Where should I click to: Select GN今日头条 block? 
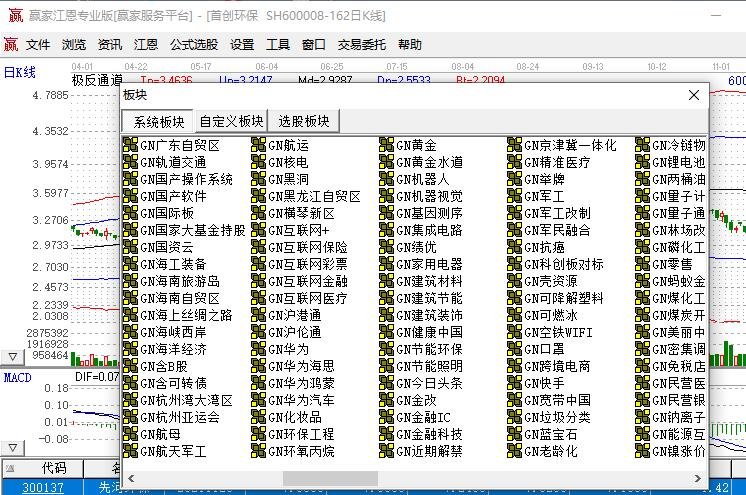point(430,383)
